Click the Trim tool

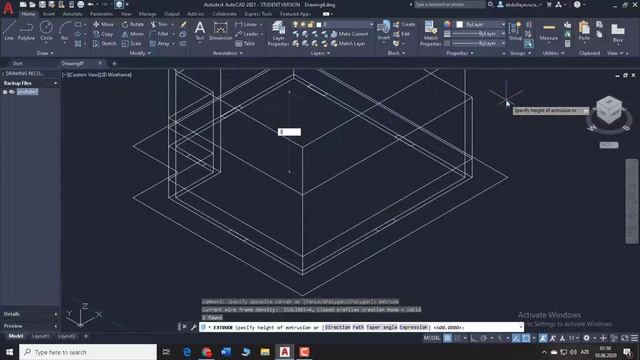(x=159, y=24)
